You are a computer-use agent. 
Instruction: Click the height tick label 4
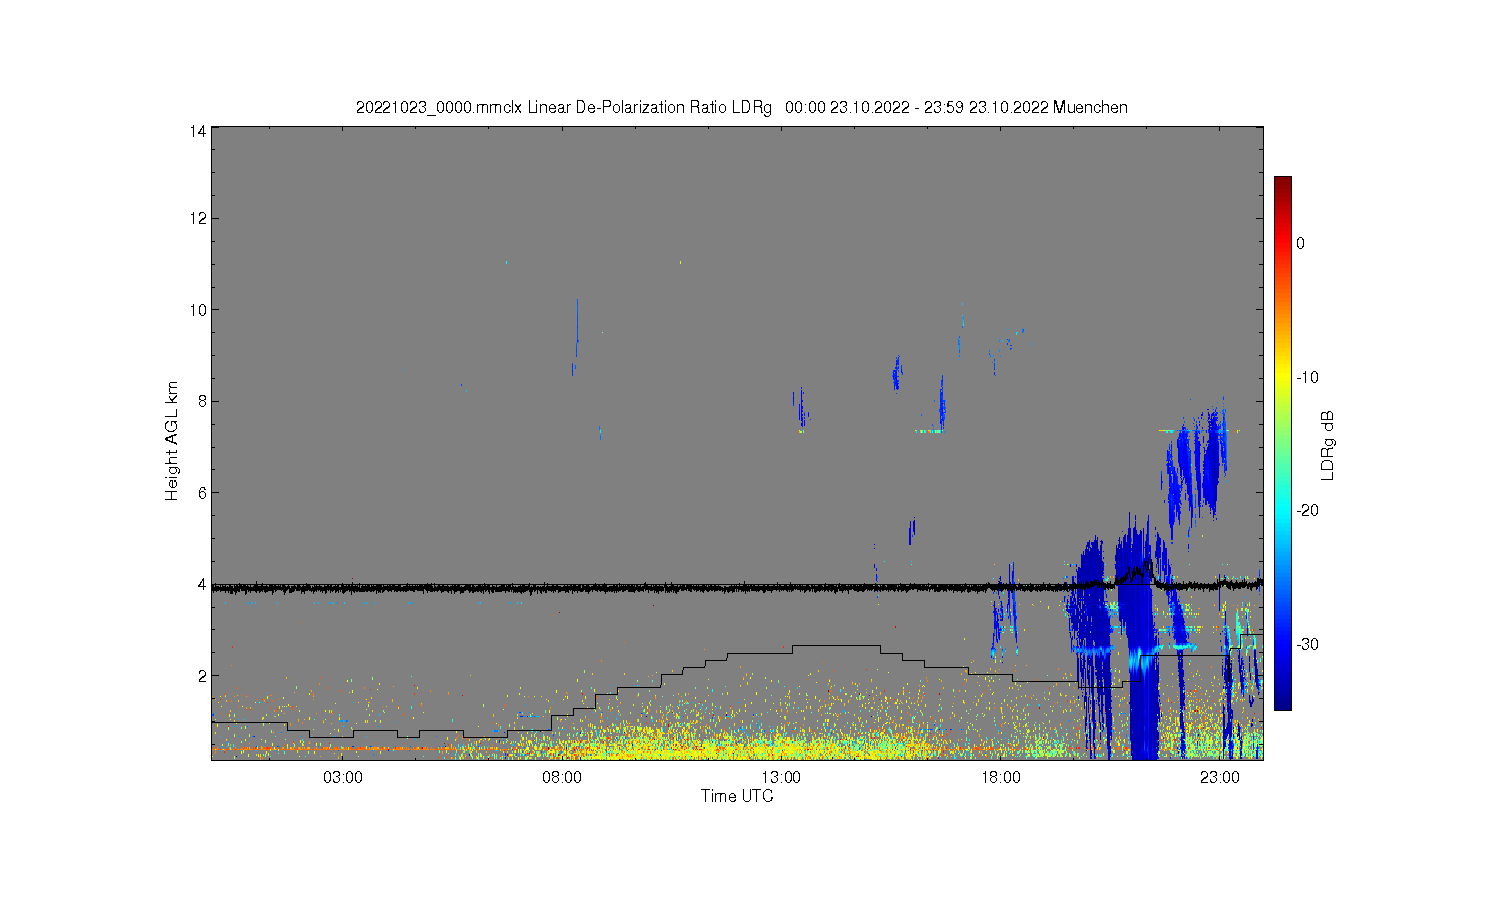202,584
